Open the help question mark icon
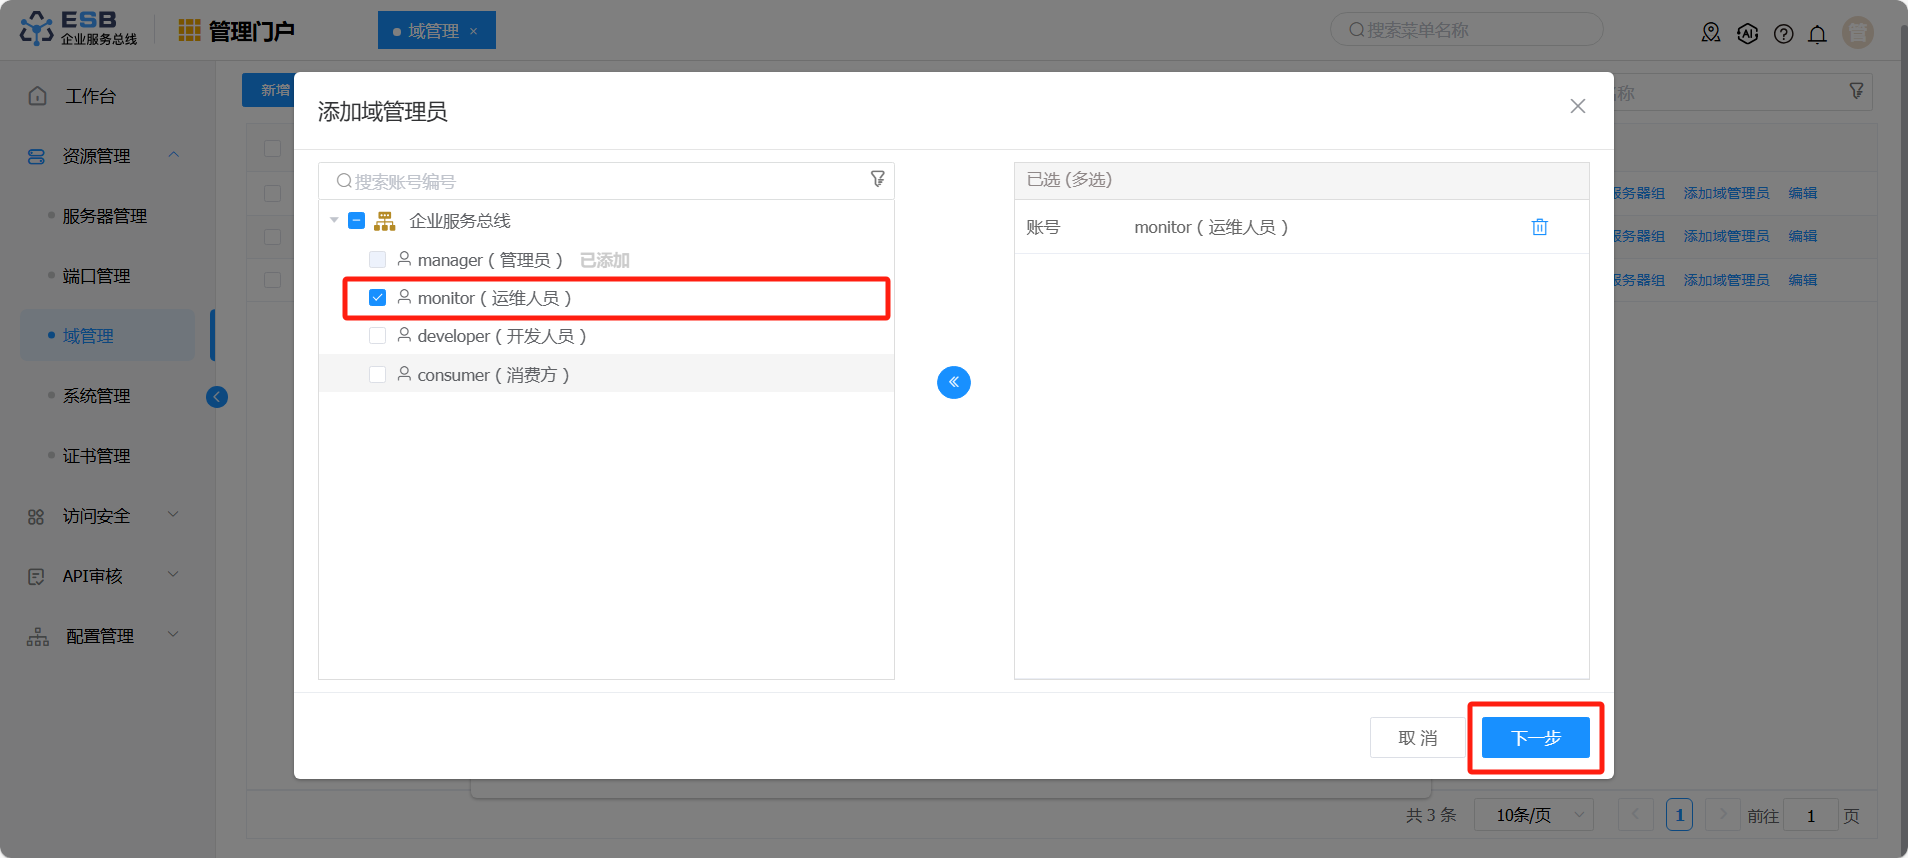The width and height of the screenshot is (1908, 858). (1783, 34)
